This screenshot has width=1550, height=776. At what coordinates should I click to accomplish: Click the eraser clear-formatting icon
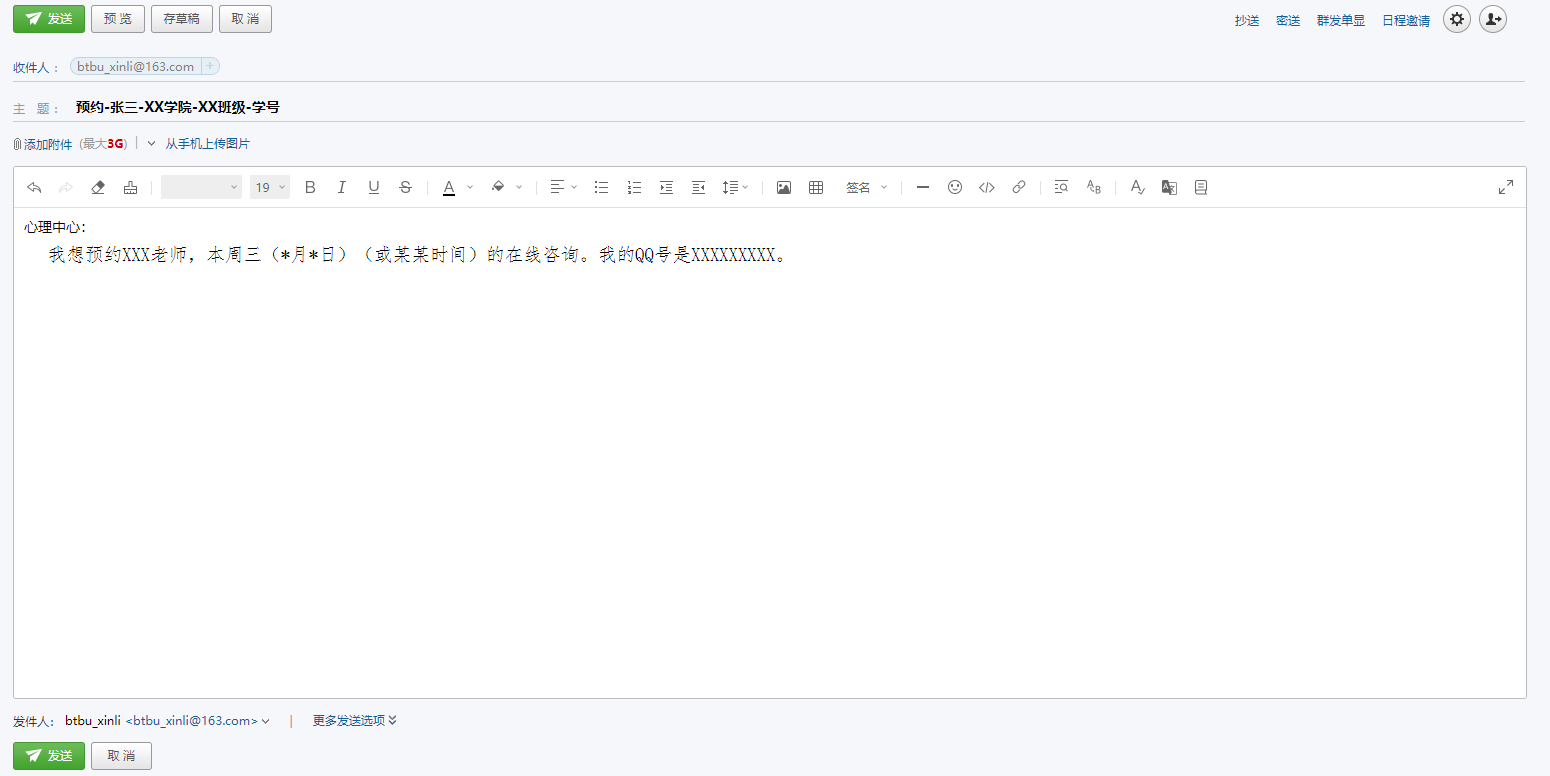coord(98,187)
